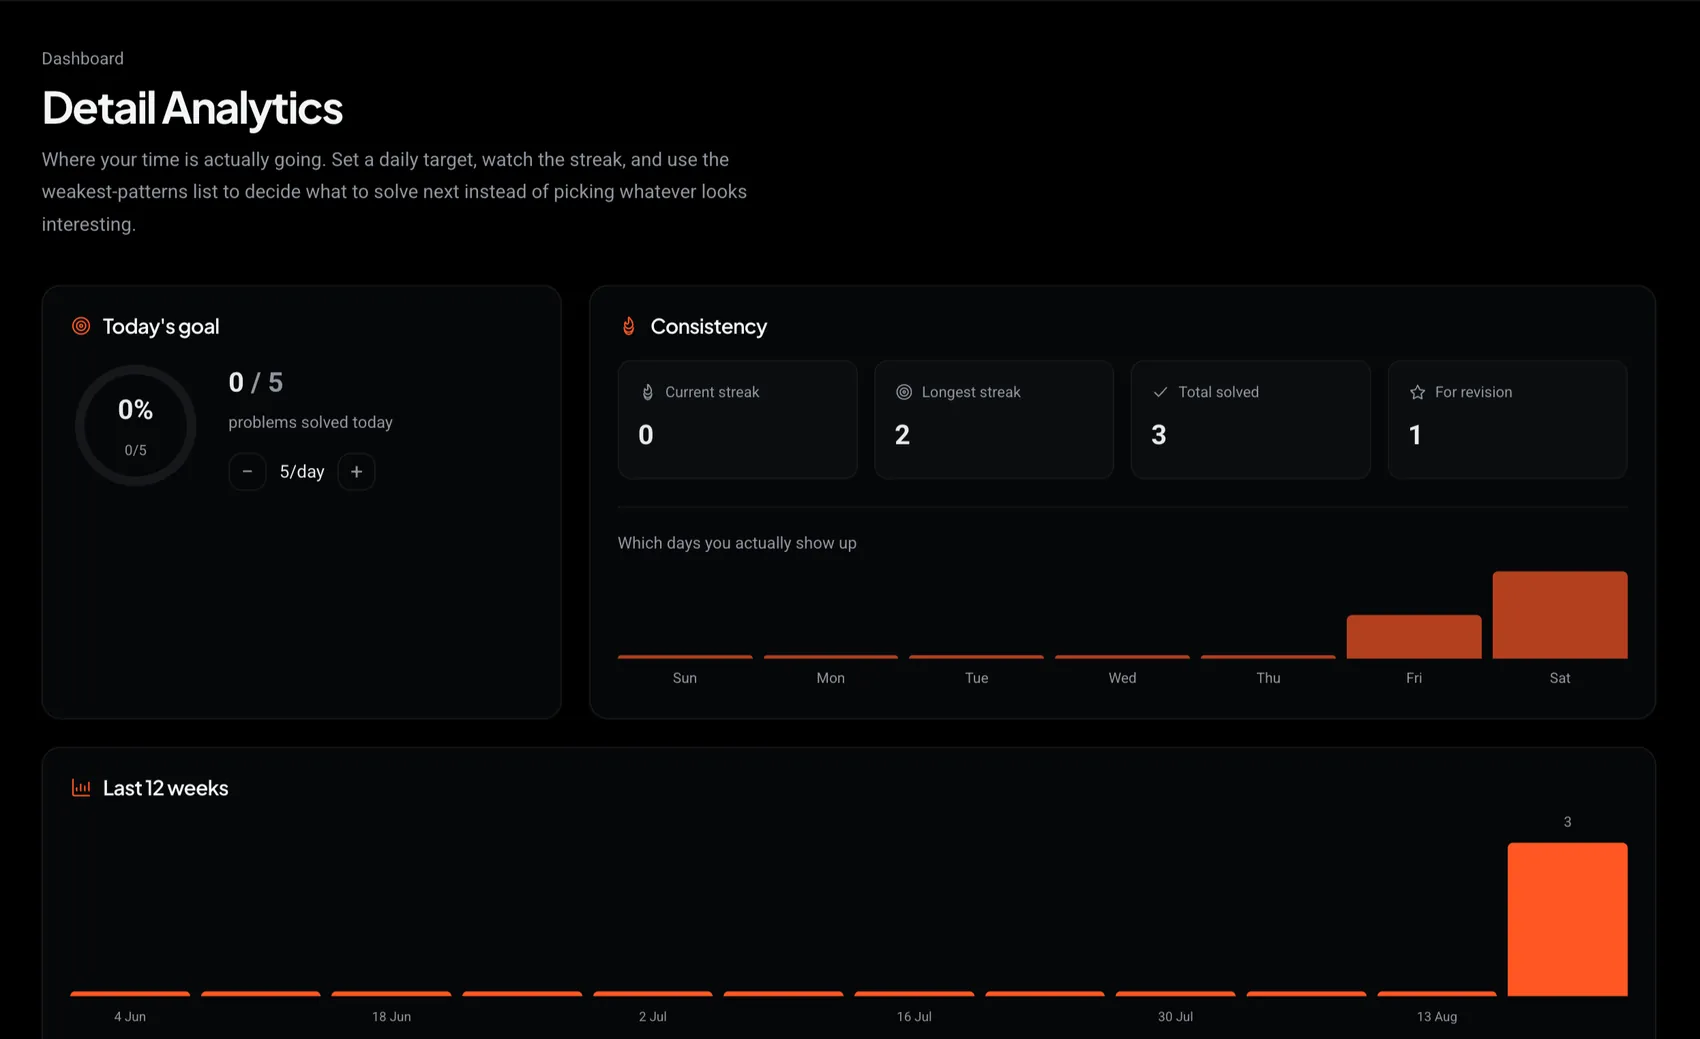Viewport: 1700px width, 1039px height.
Task: Click the Wed label under weekday chart
Action: tap(1122, 678)
